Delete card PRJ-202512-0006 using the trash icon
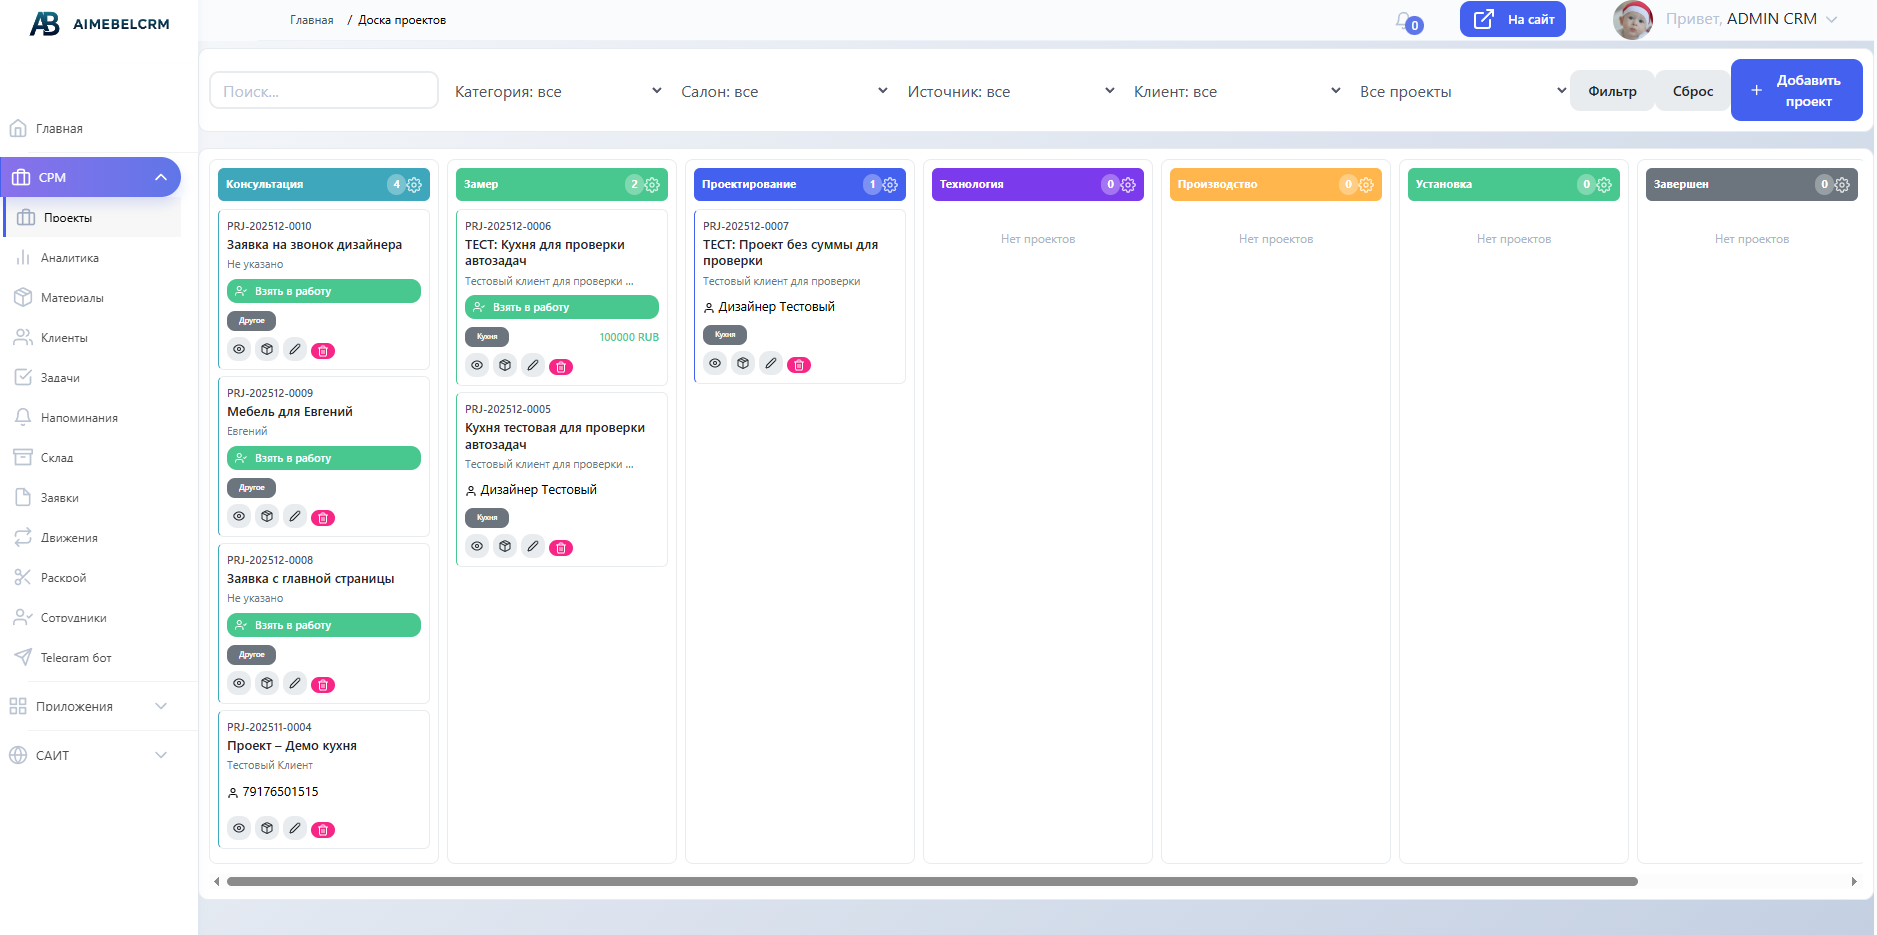Viewport: 1877px width, 935px height. (561, 366)
